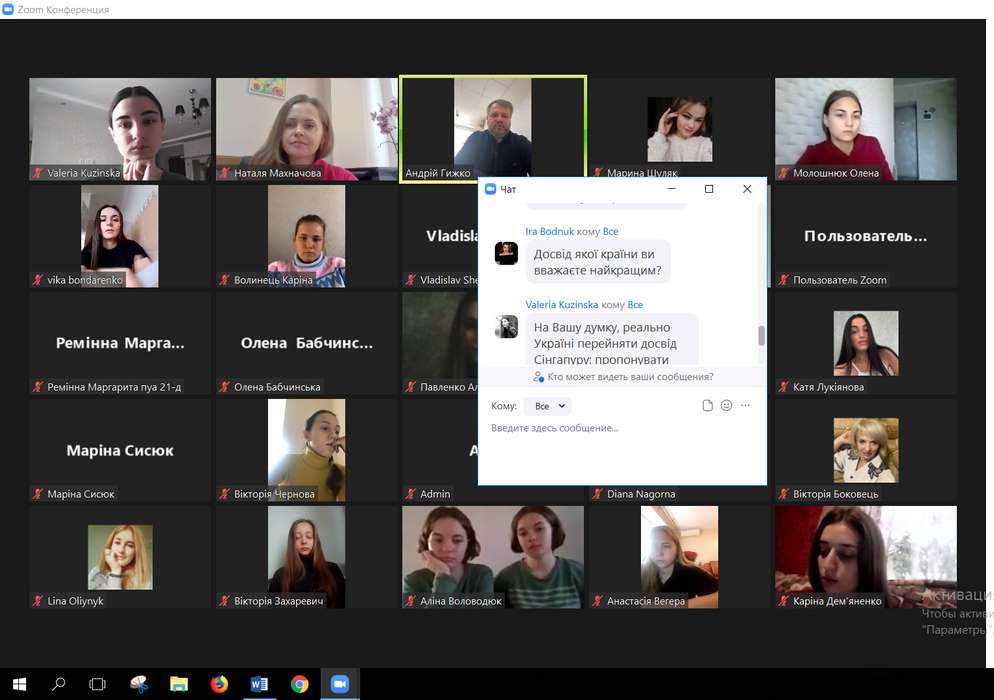
Task: Click the muted mic icon beside Lina Oliynyk
Action: pyautogui.click(x=38, y=601)
